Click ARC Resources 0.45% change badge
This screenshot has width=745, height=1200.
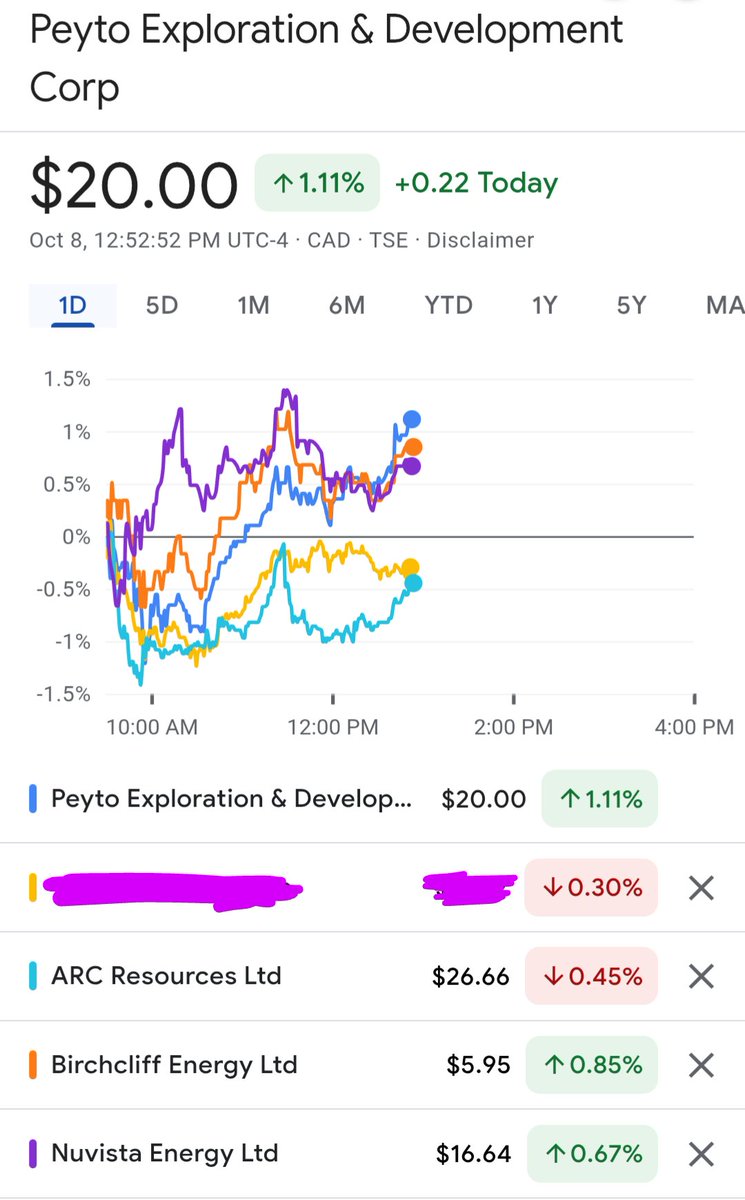[x=591, y=976]
